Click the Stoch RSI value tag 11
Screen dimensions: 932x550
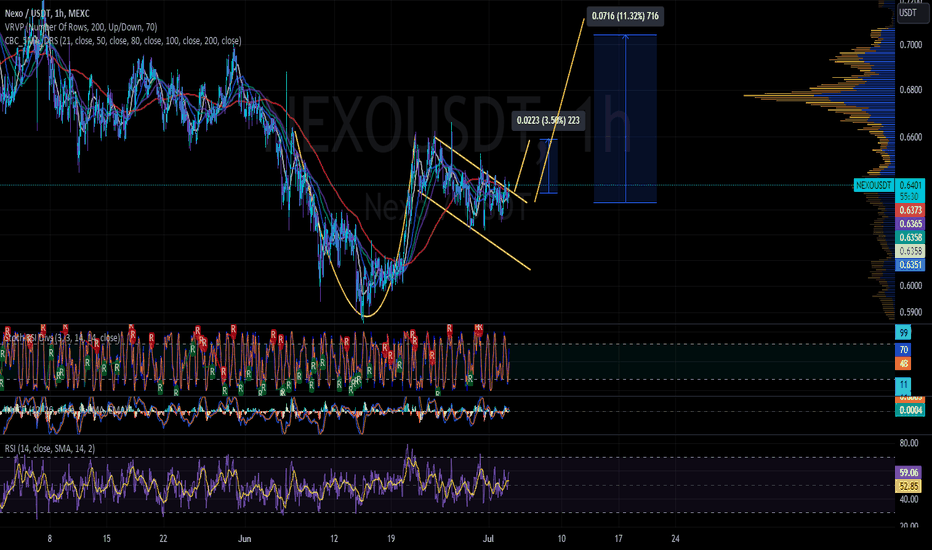pyautogui.click(x=903, y=385)
